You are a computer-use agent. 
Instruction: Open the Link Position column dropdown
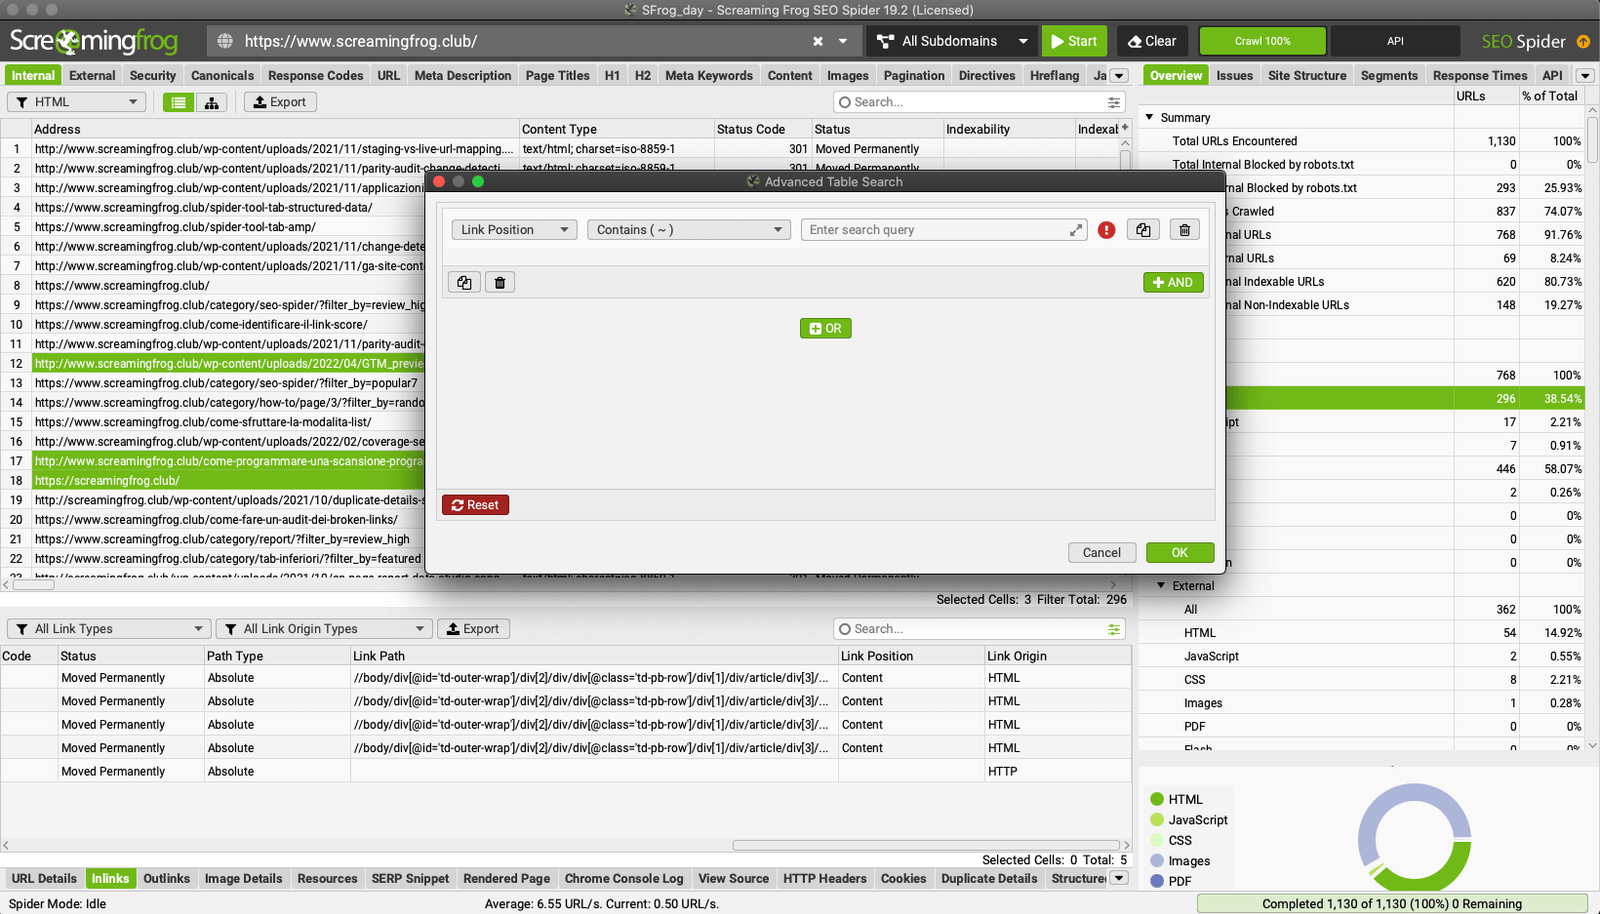point(514,230)
